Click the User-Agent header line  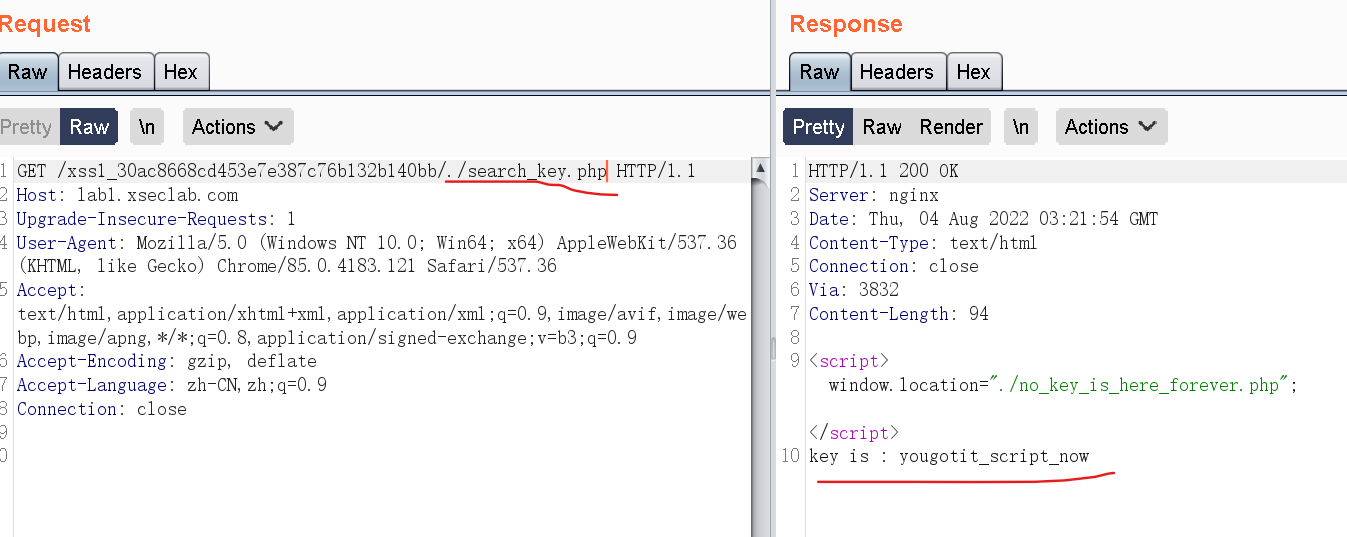377,255
